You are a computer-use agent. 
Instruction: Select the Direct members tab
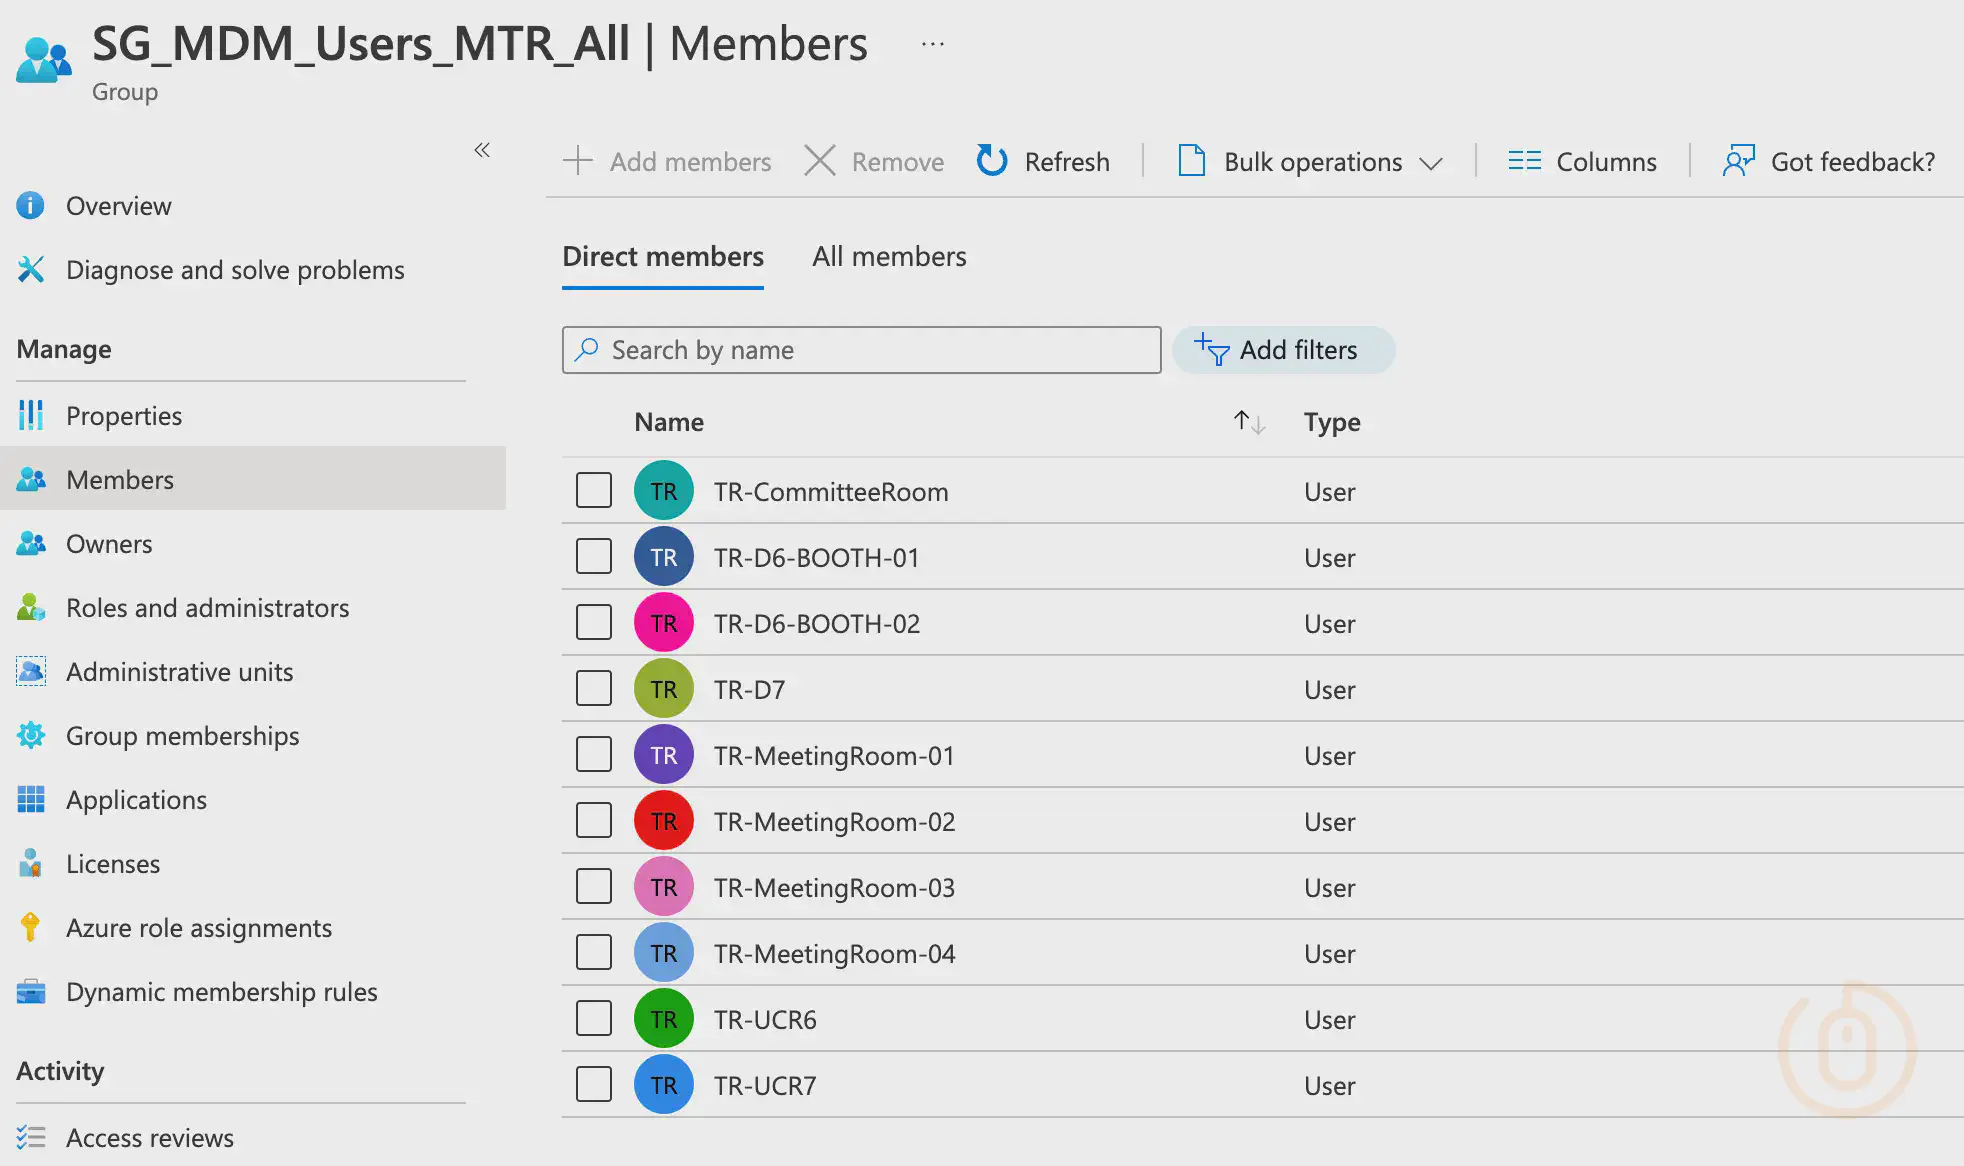[x=663, y=257]
